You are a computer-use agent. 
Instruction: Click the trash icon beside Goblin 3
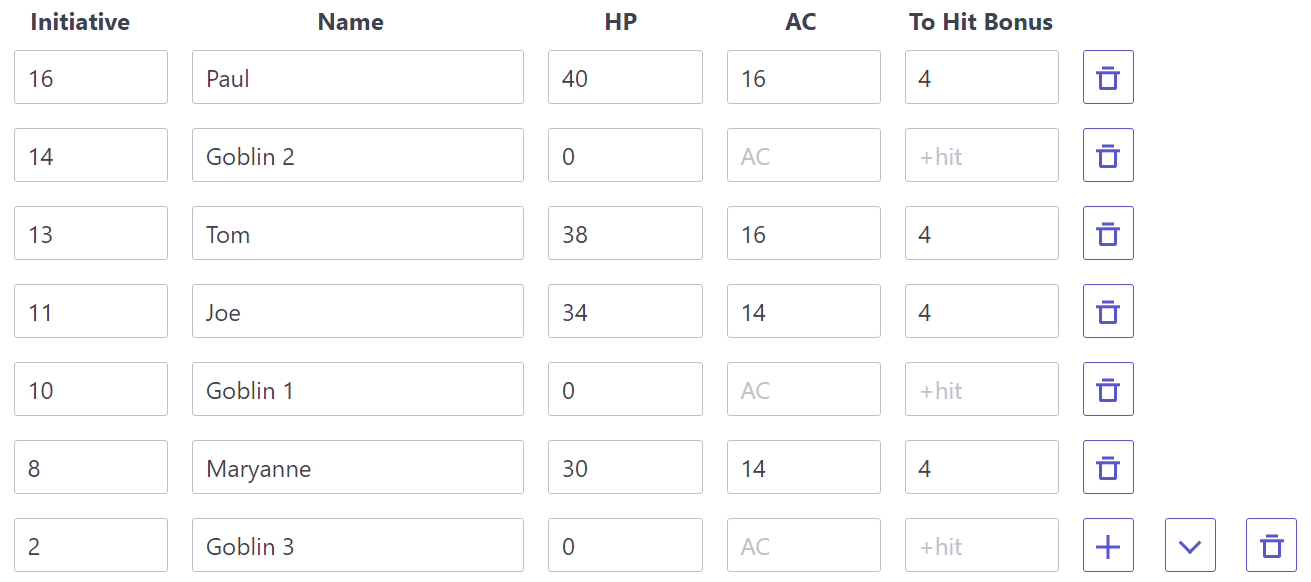[1271, 545]
